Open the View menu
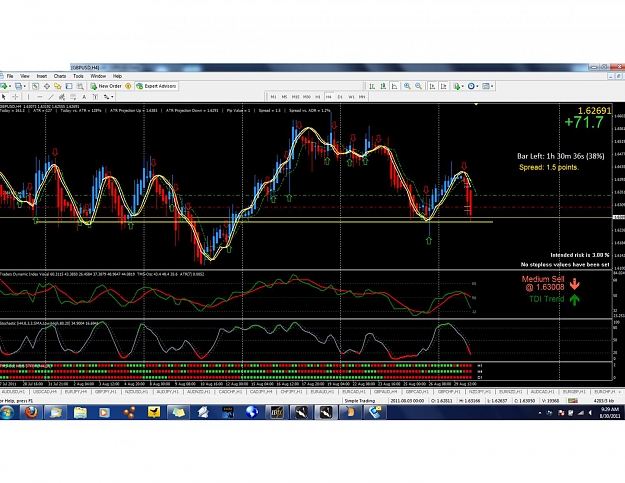The width and height of the screenshot is (625, 483). tap(25, 76)
